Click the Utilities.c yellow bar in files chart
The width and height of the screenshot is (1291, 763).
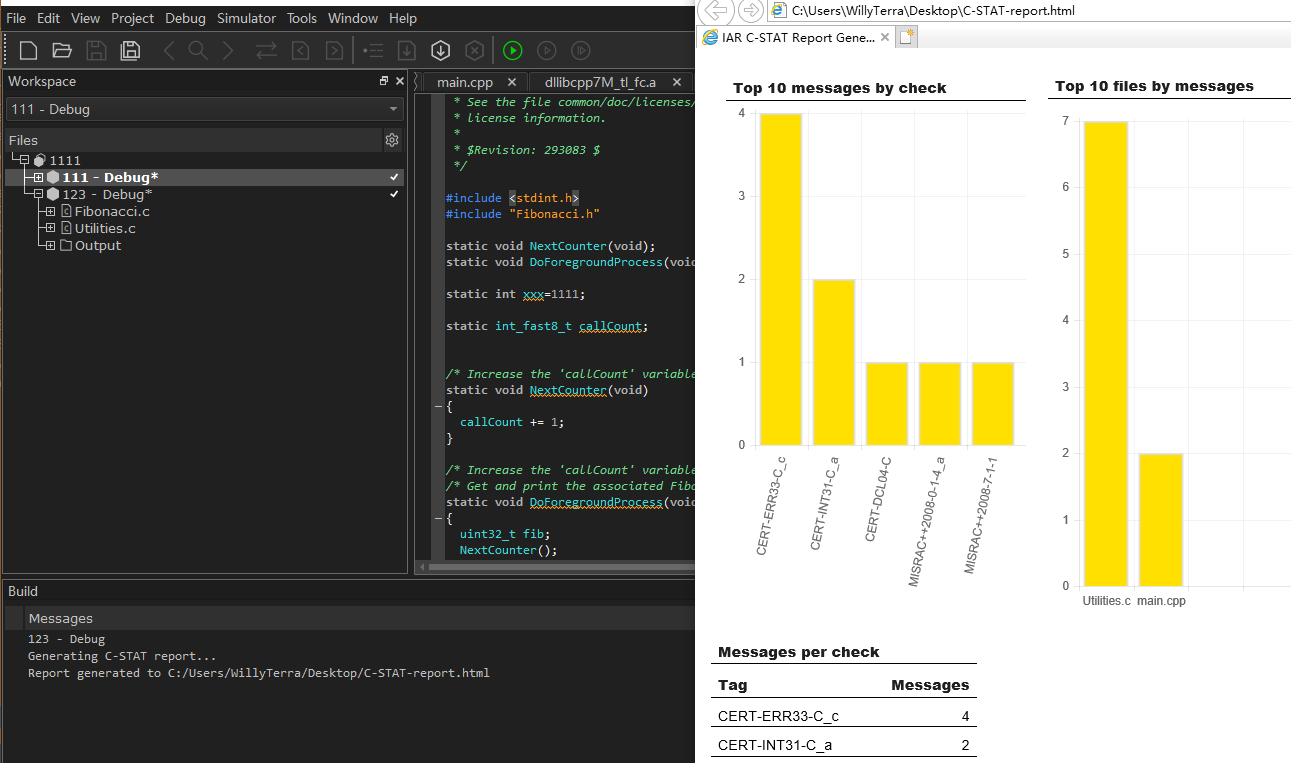coord(1106,353)
